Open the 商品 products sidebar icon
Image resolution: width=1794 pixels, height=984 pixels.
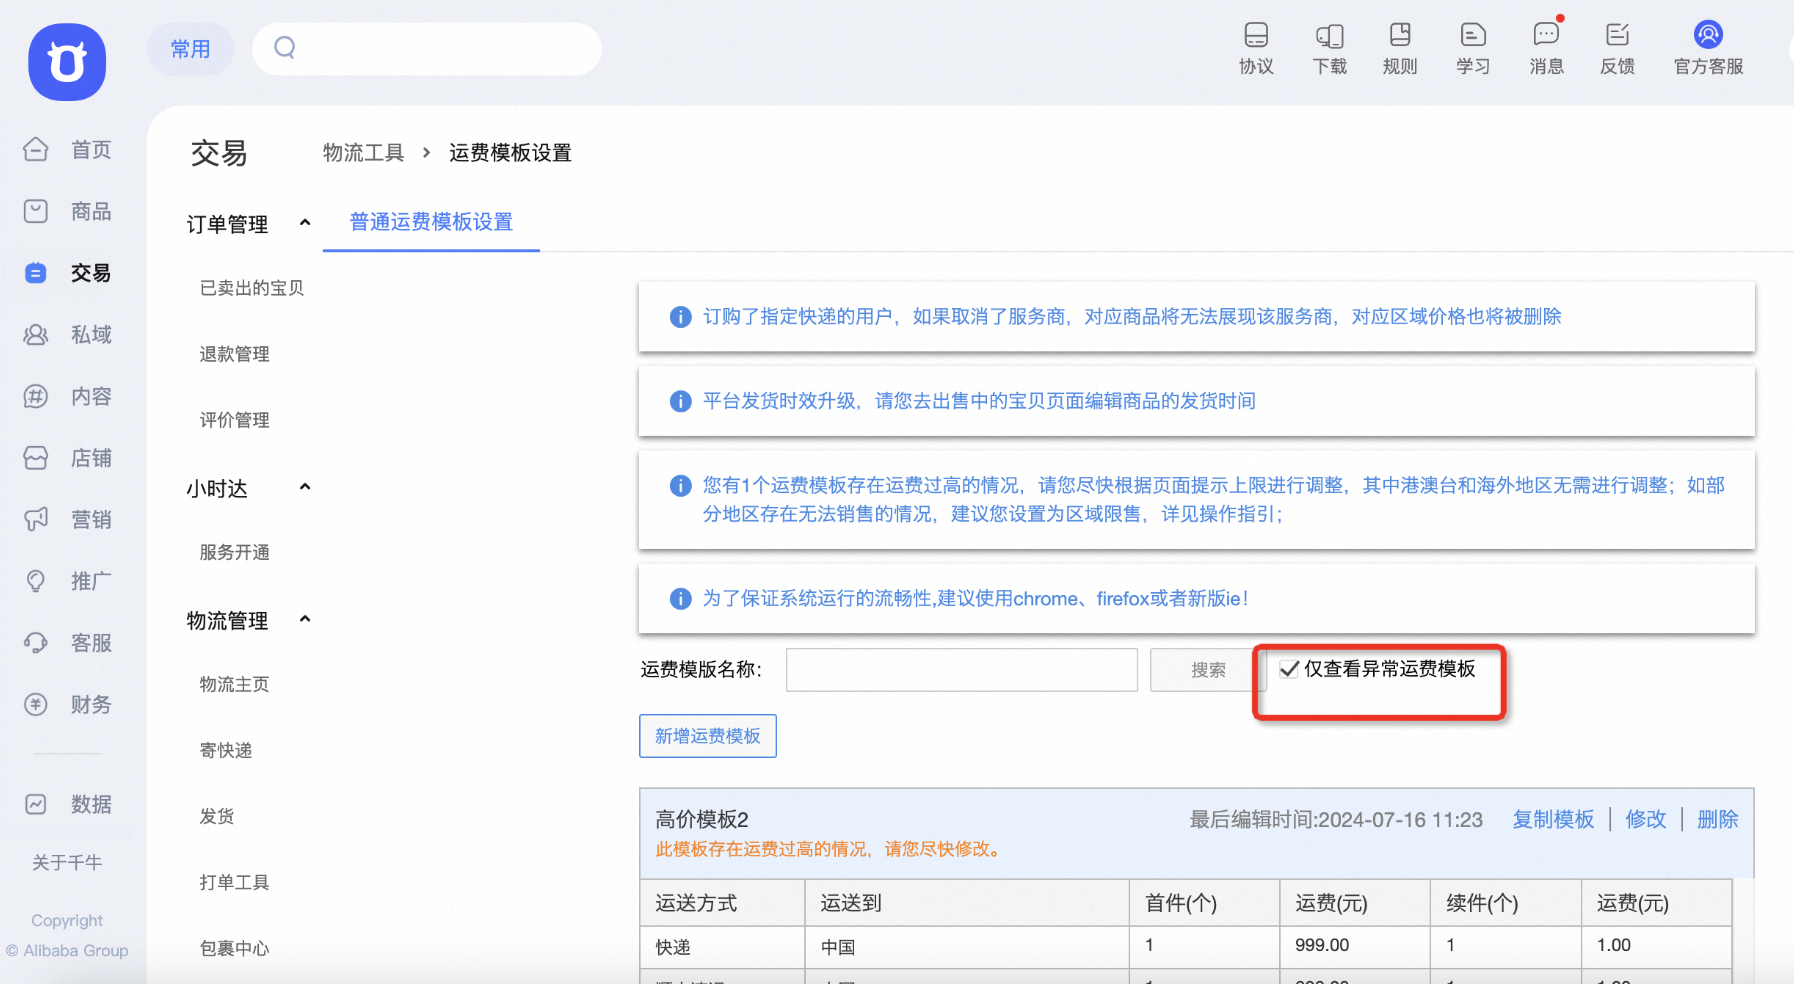[x=36, y=211]
